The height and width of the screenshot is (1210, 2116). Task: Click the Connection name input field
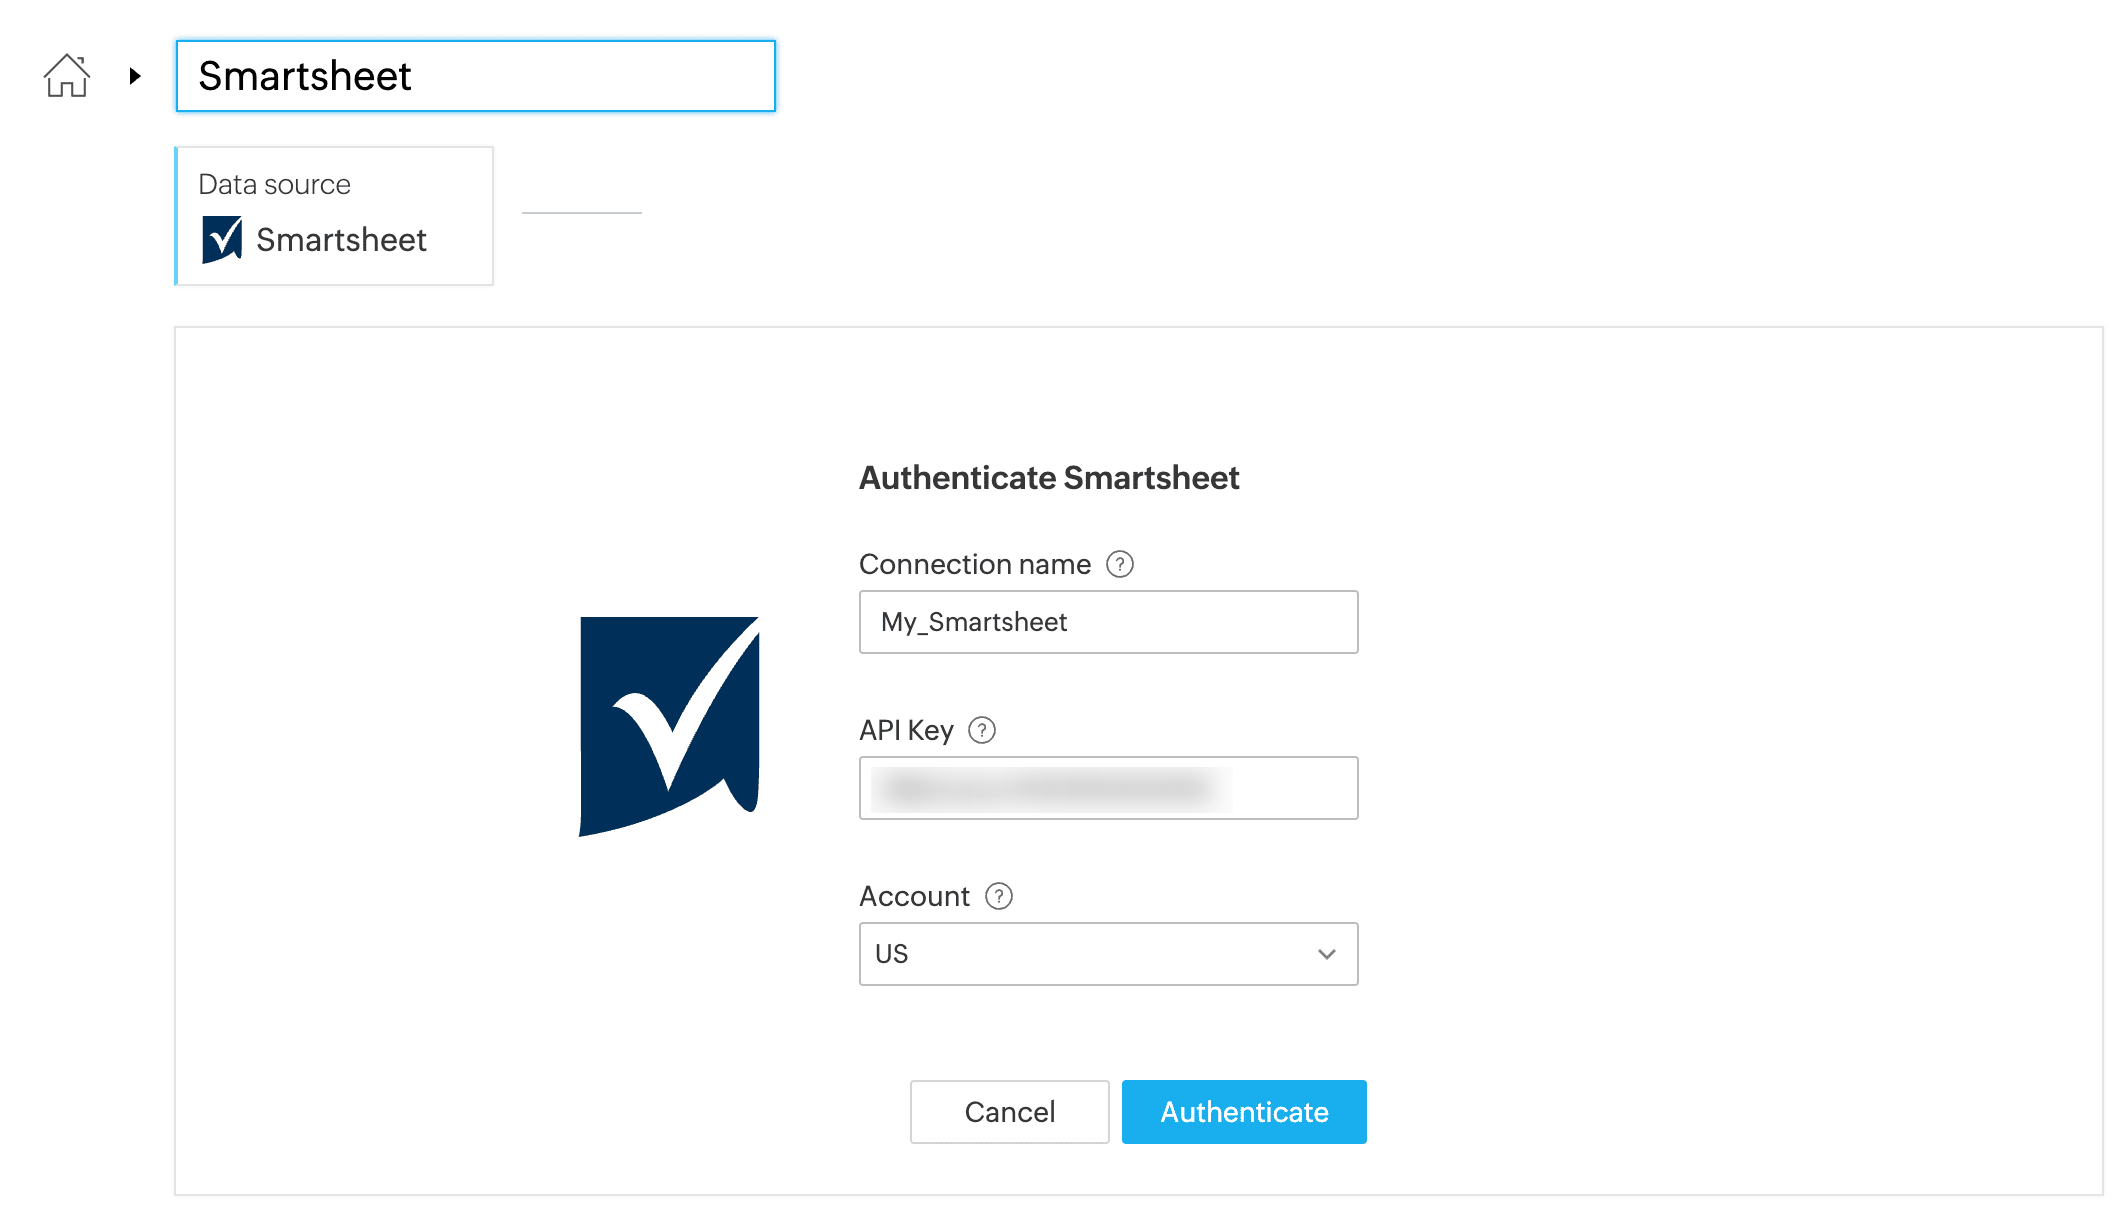[x=1108, y=622]
